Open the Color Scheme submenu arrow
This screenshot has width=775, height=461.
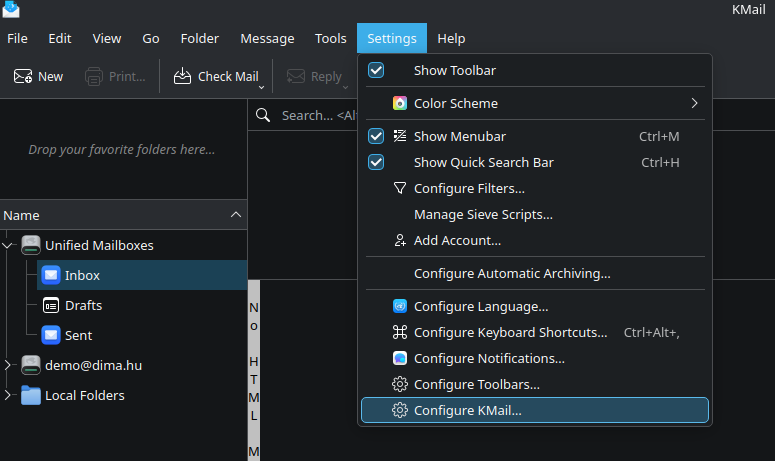pyautogui.click(x=694, y=103)
